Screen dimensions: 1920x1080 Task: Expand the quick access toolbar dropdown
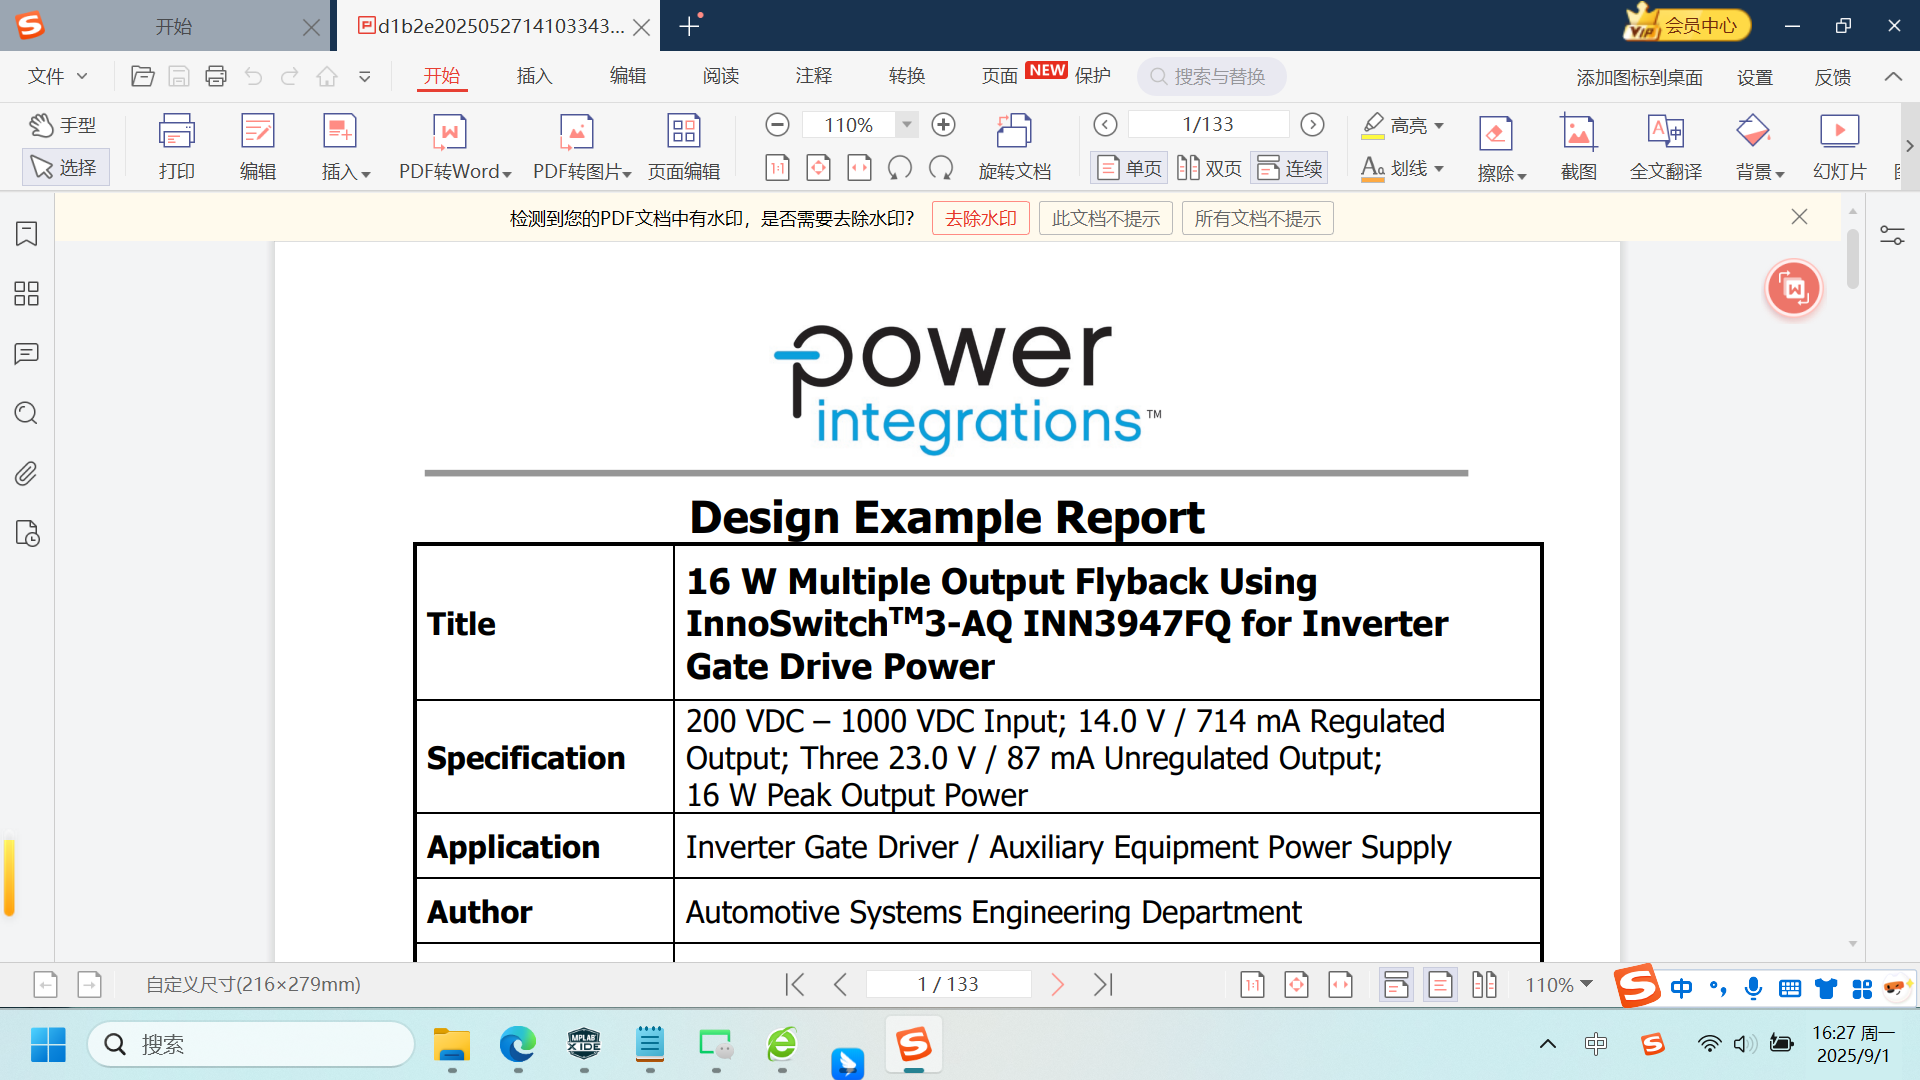pyautogui.click(x=365, y=76)
